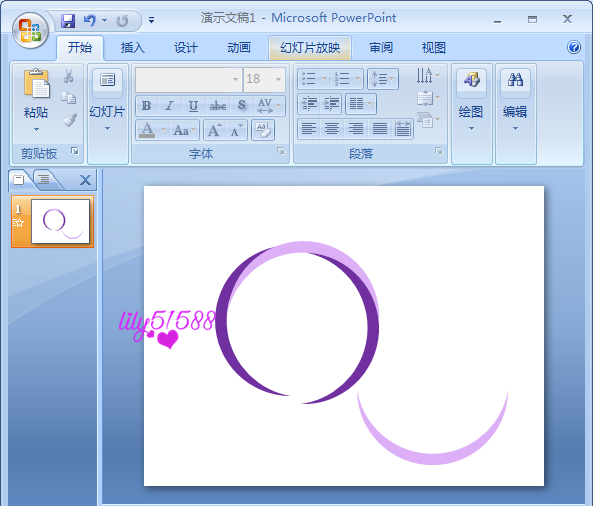Toggle underline formatting
This screenshot has width=593, height=506.
click(193, 106)
